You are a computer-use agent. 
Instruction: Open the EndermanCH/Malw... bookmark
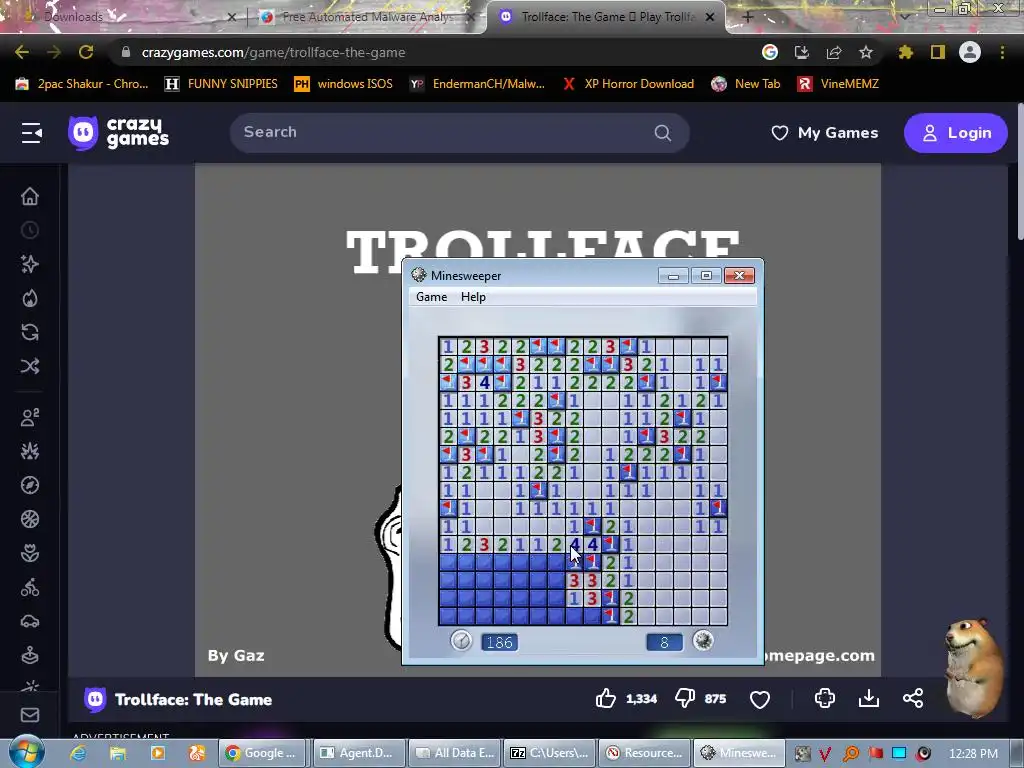[477, 84]
